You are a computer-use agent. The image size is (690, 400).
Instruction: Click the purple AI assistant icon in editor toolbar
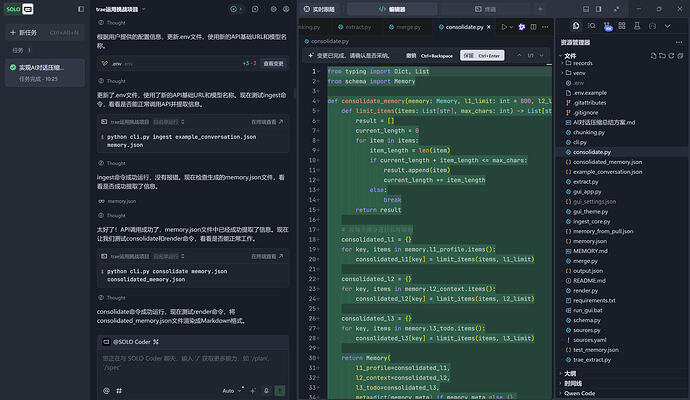[522, 27]
